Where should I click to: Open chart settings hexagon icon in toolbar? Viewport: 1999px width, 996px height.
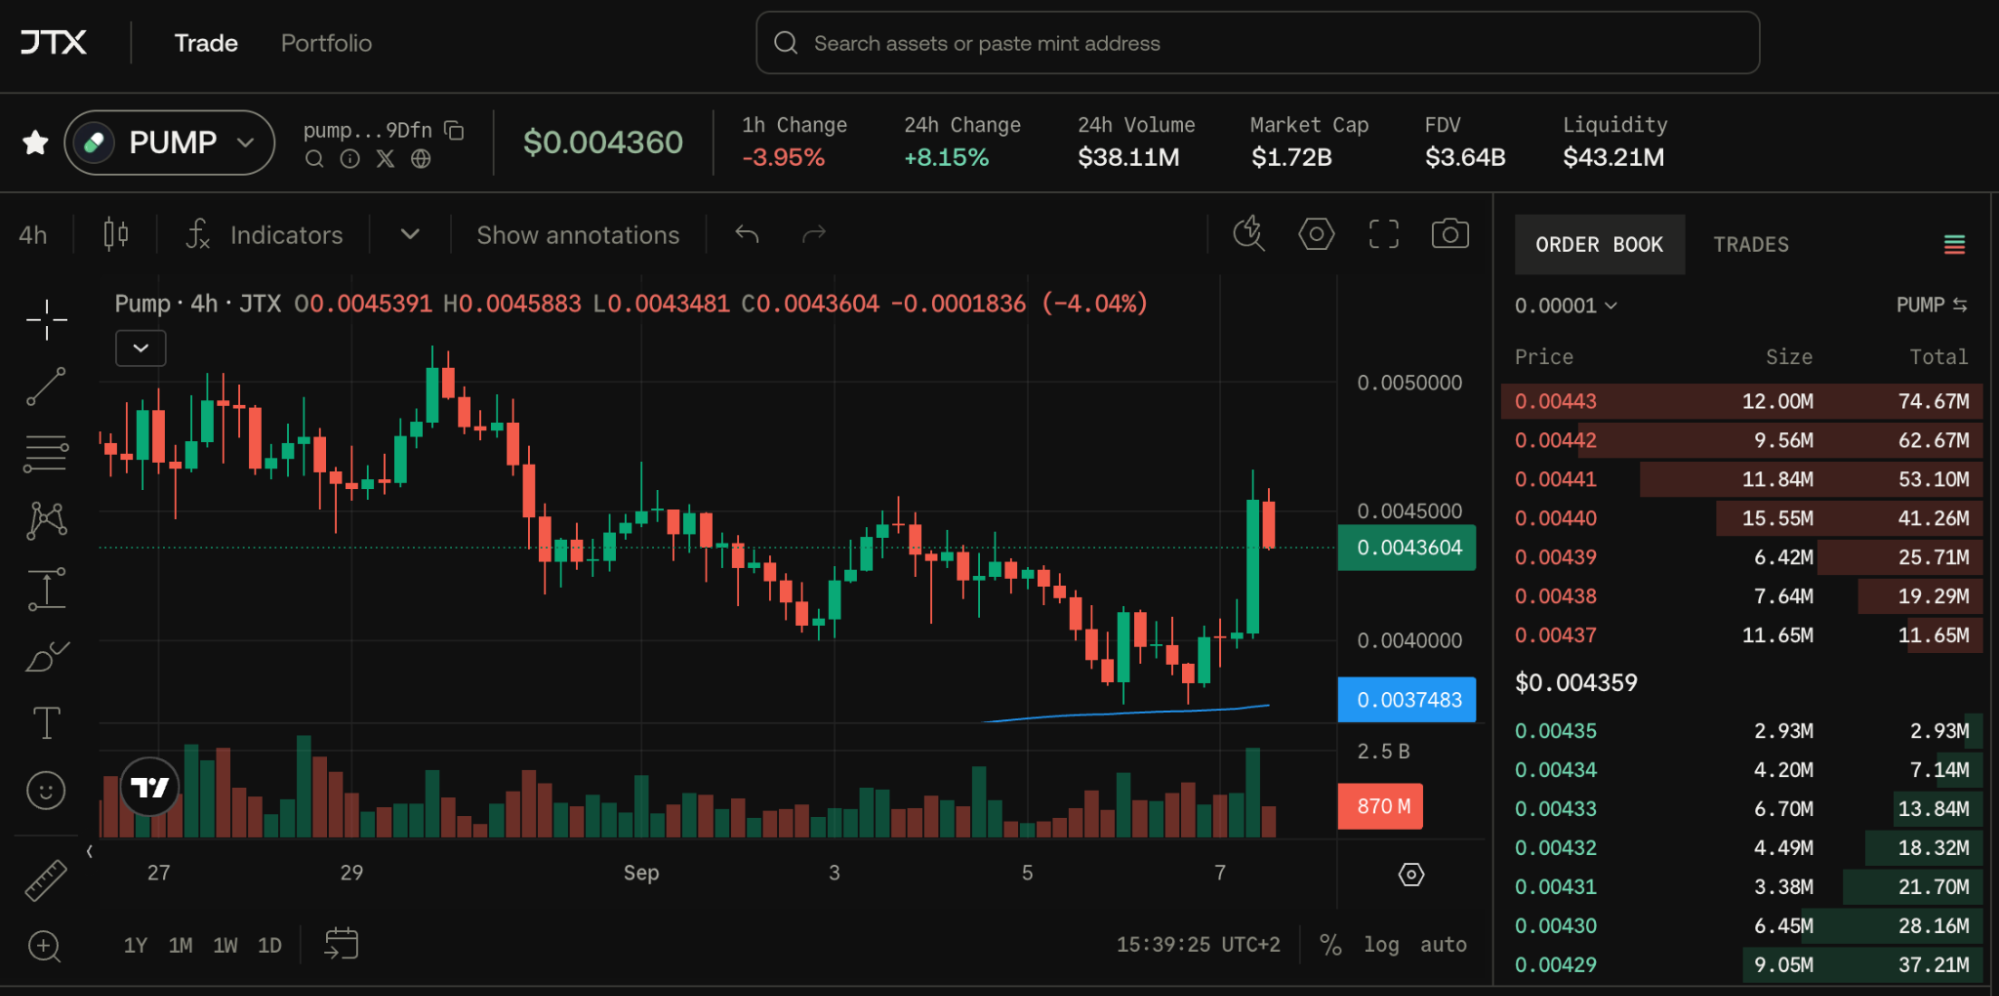pyautogui.click(x=1316, y=234)
